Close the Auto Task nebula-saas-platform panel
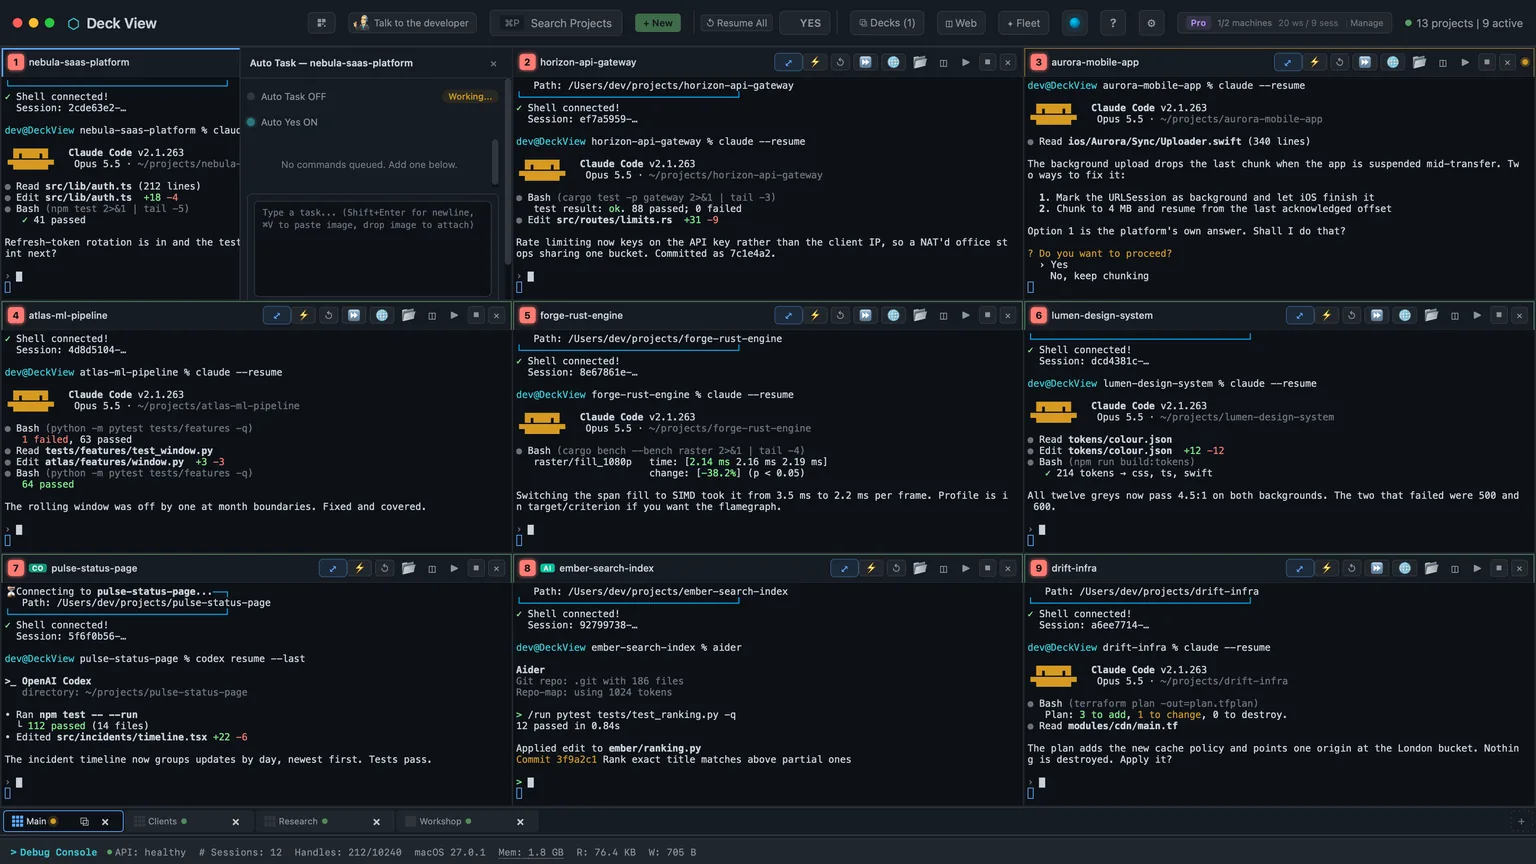 pyautogui.click(x=493, y=63)
